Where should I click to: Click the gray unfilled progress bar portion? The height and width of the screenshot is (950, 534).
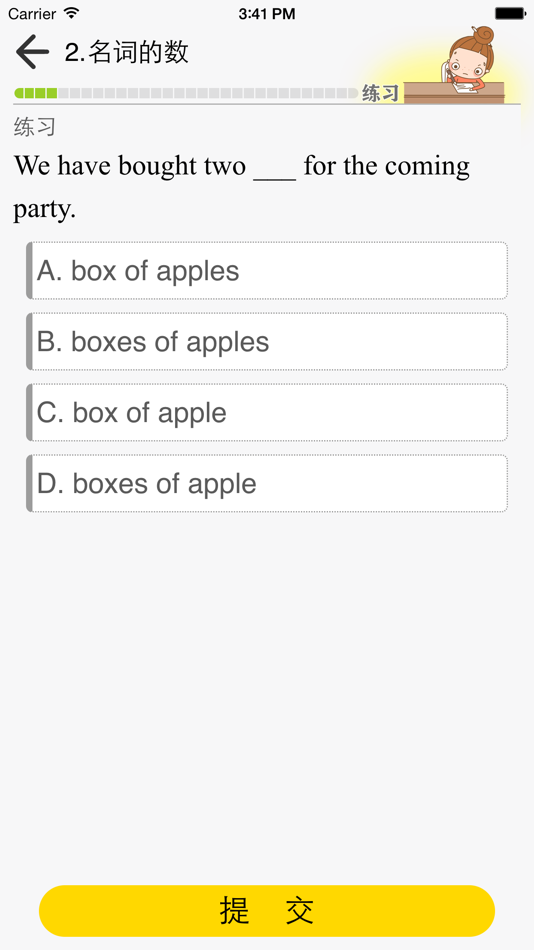tap(208, 93)
